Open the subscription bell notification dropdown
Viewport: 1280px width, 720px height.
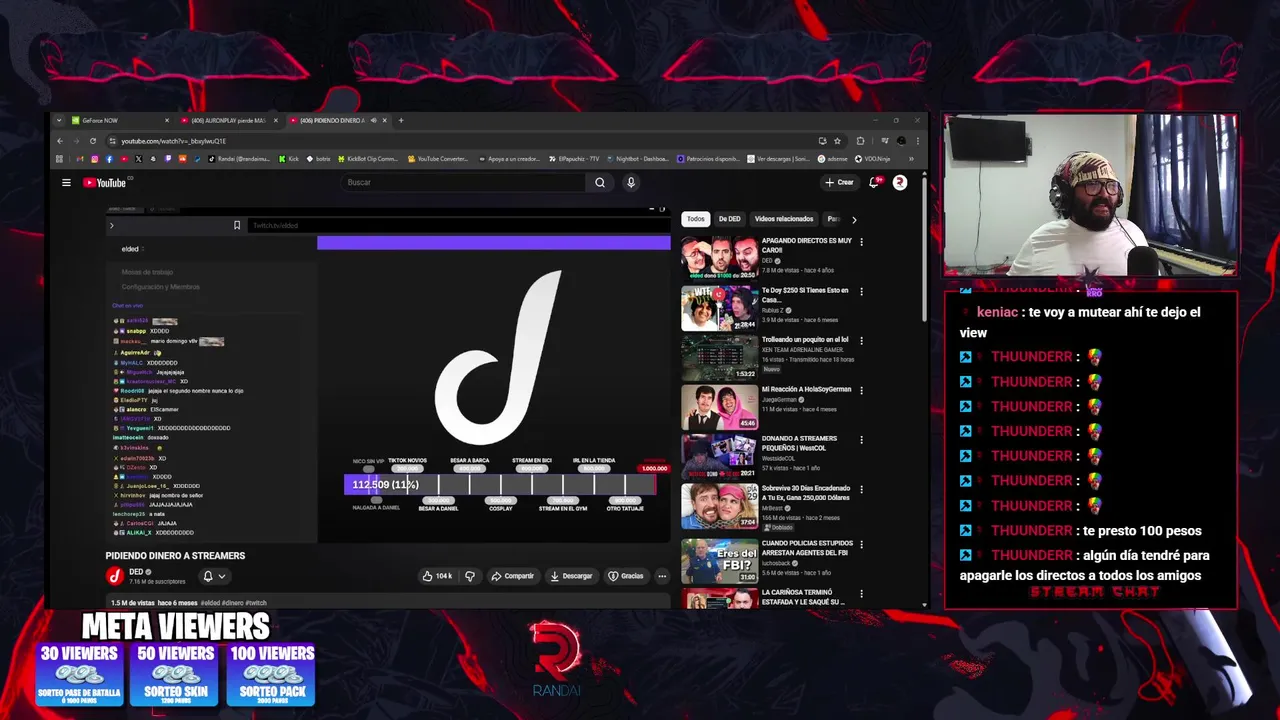click(x=214, y=576)
